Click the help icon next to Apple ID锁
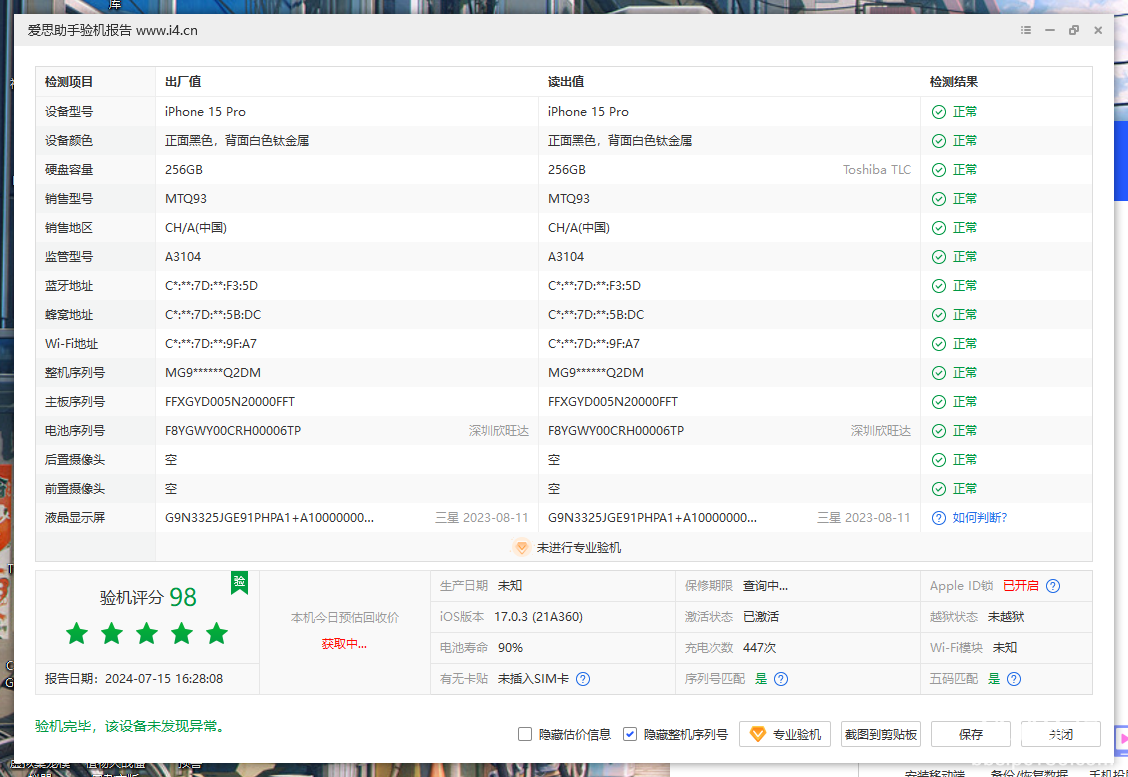1128x777 pixels. pos(1053,586)
